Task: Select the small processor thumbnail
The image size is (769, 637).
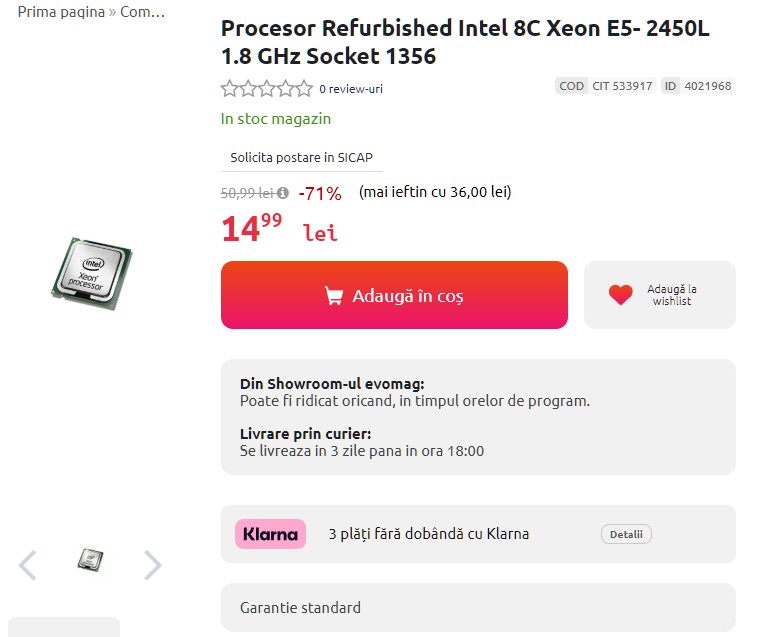Action: [x=91, y=560]
